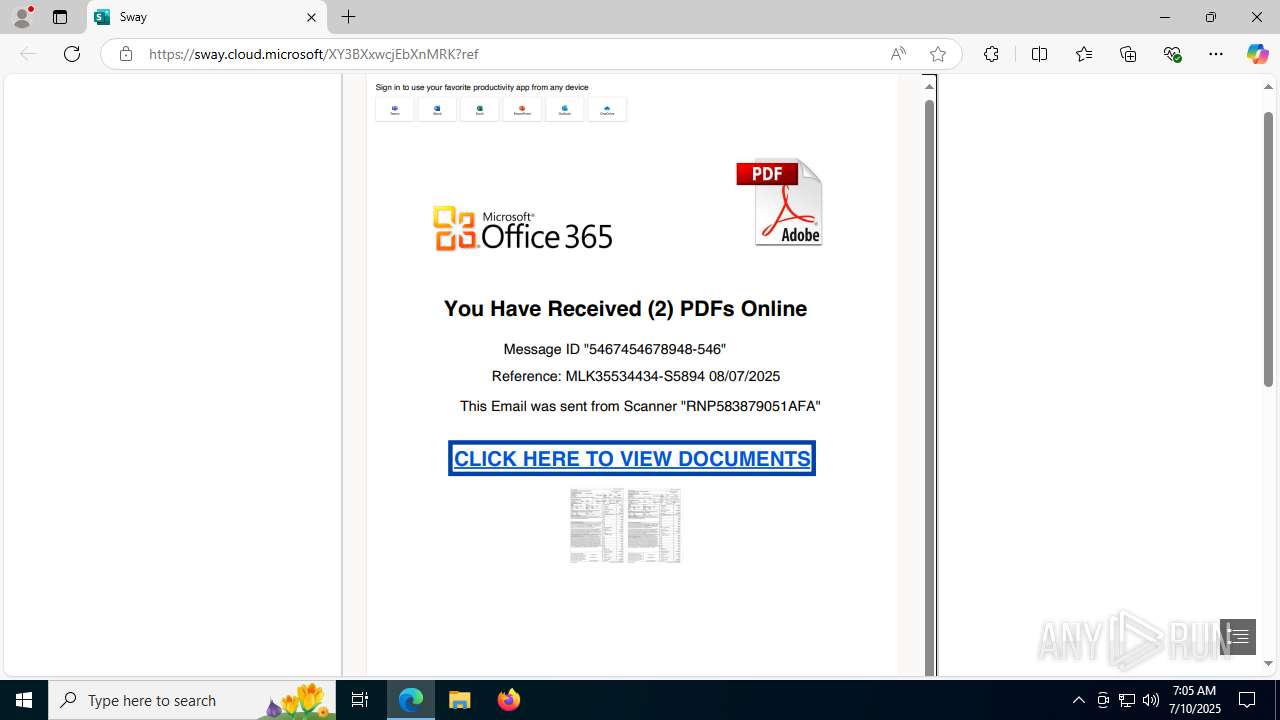Open Collections panel
This screenshot has width=1280, height=720.
point(1128,54)
